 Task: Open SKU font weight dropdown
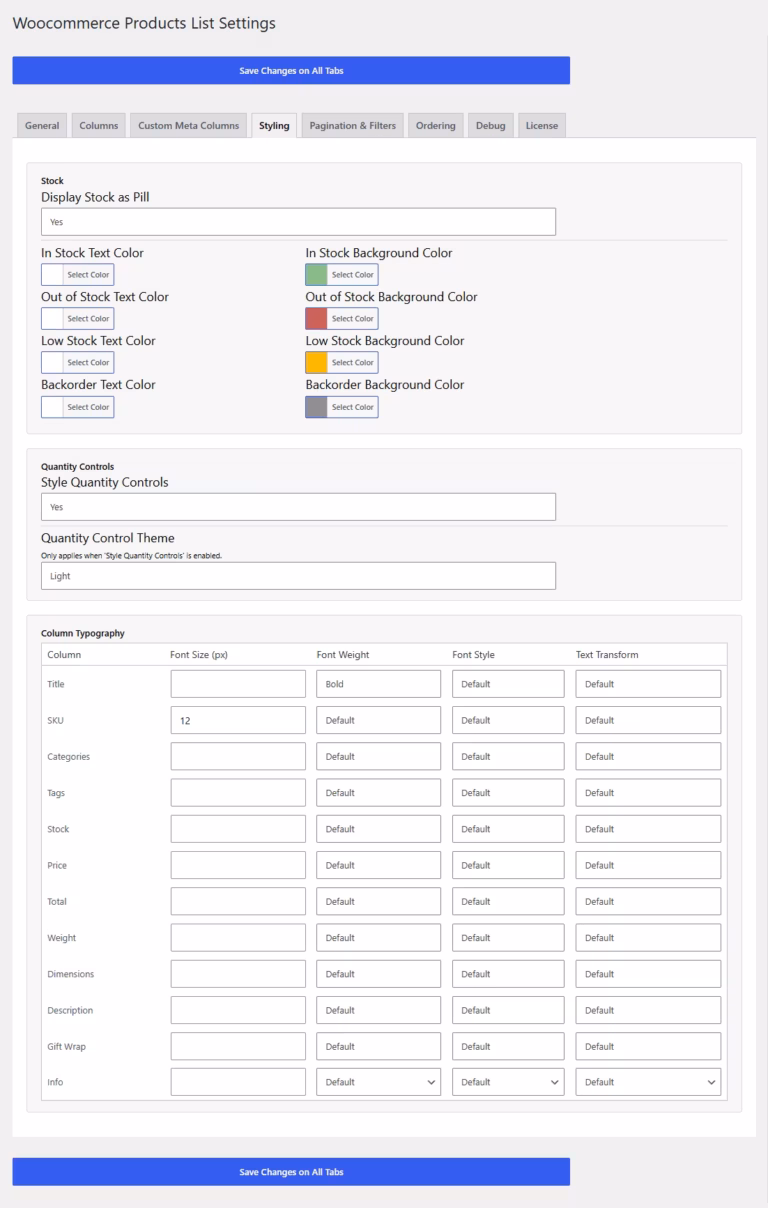[x=379, y=720]
